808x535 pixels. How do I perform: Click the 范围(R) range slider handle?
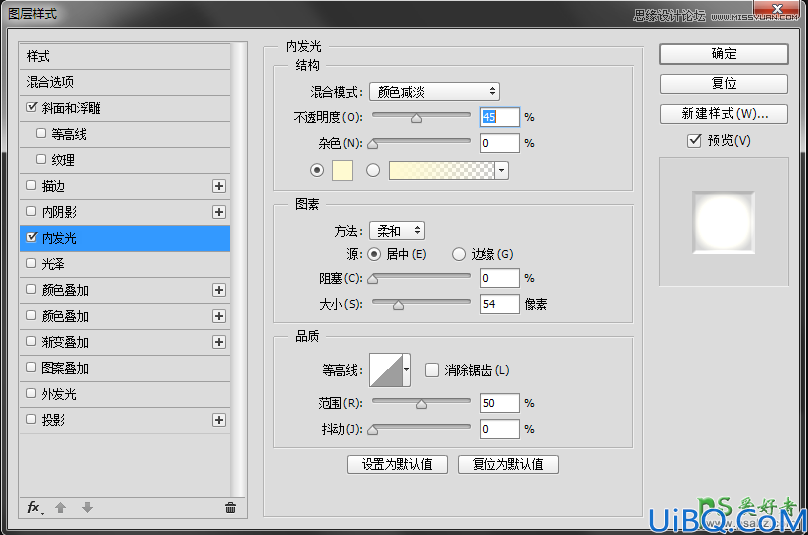(422, 404)
